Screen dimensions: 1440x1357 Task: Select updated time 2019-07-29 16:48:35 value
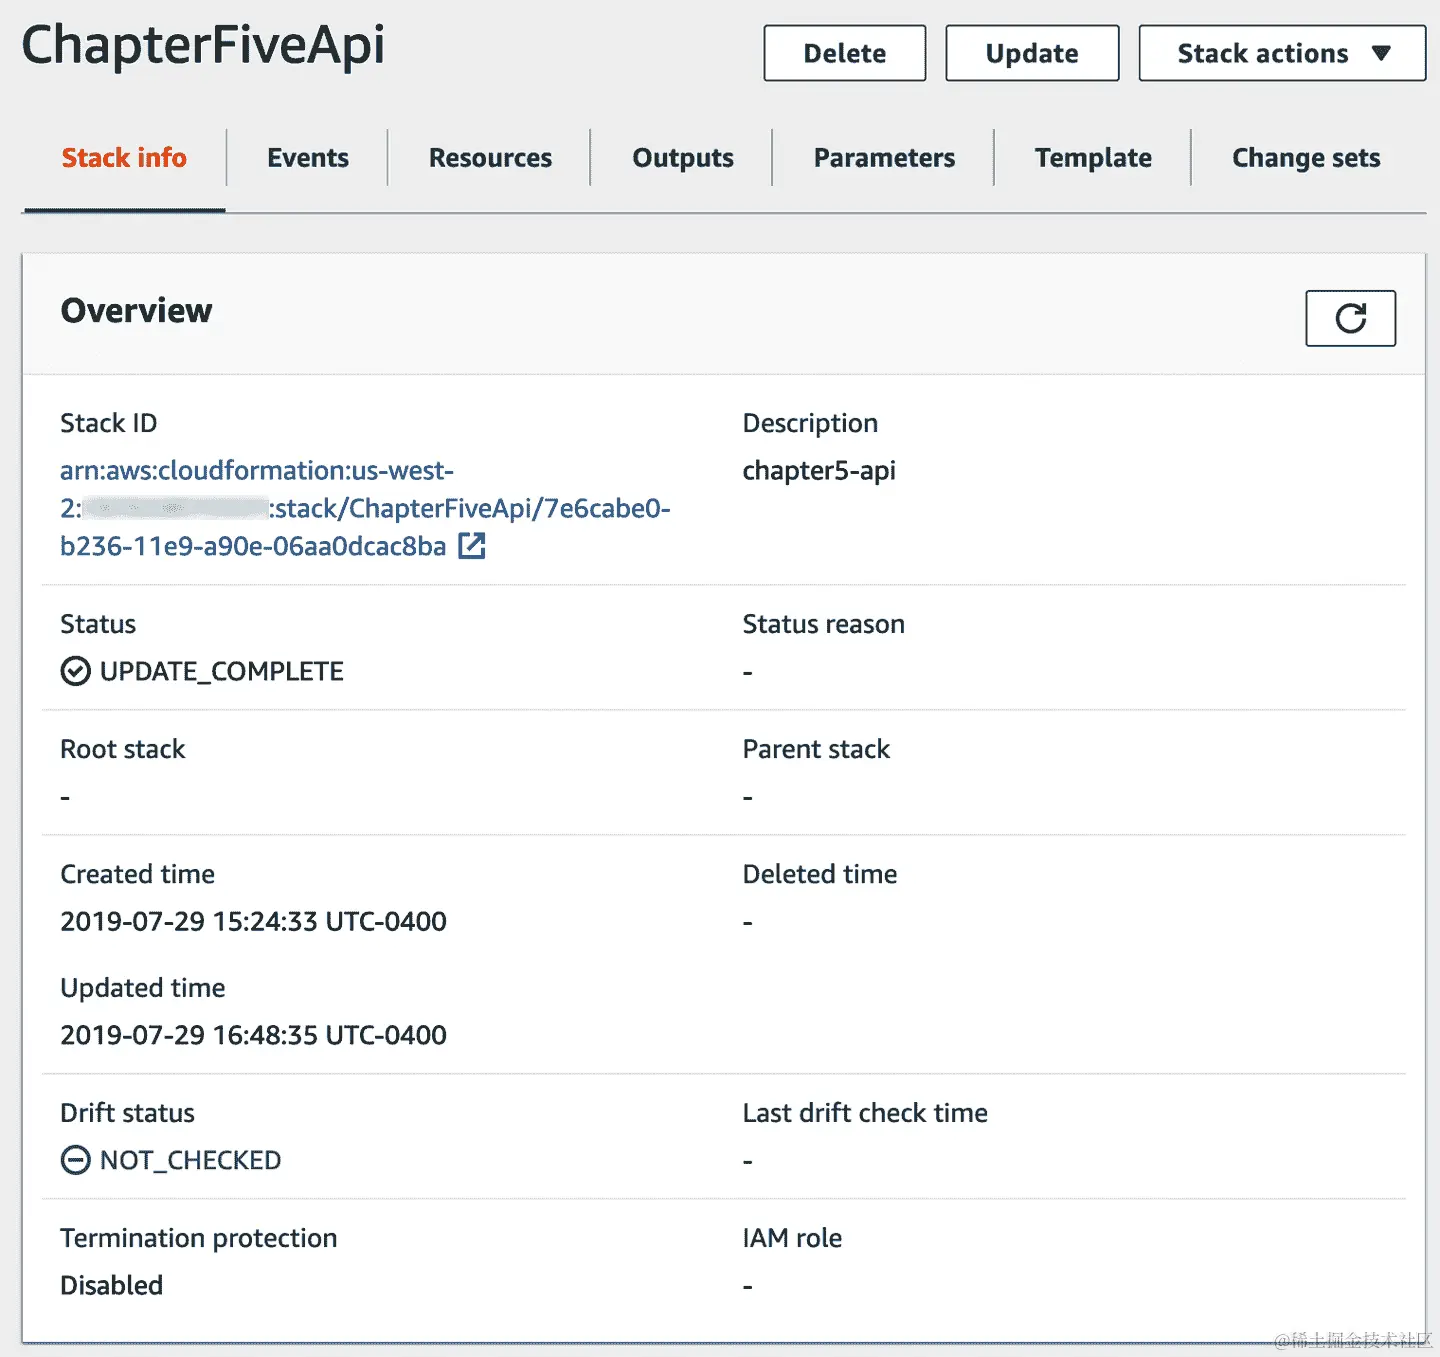[x=253, y=1035]
